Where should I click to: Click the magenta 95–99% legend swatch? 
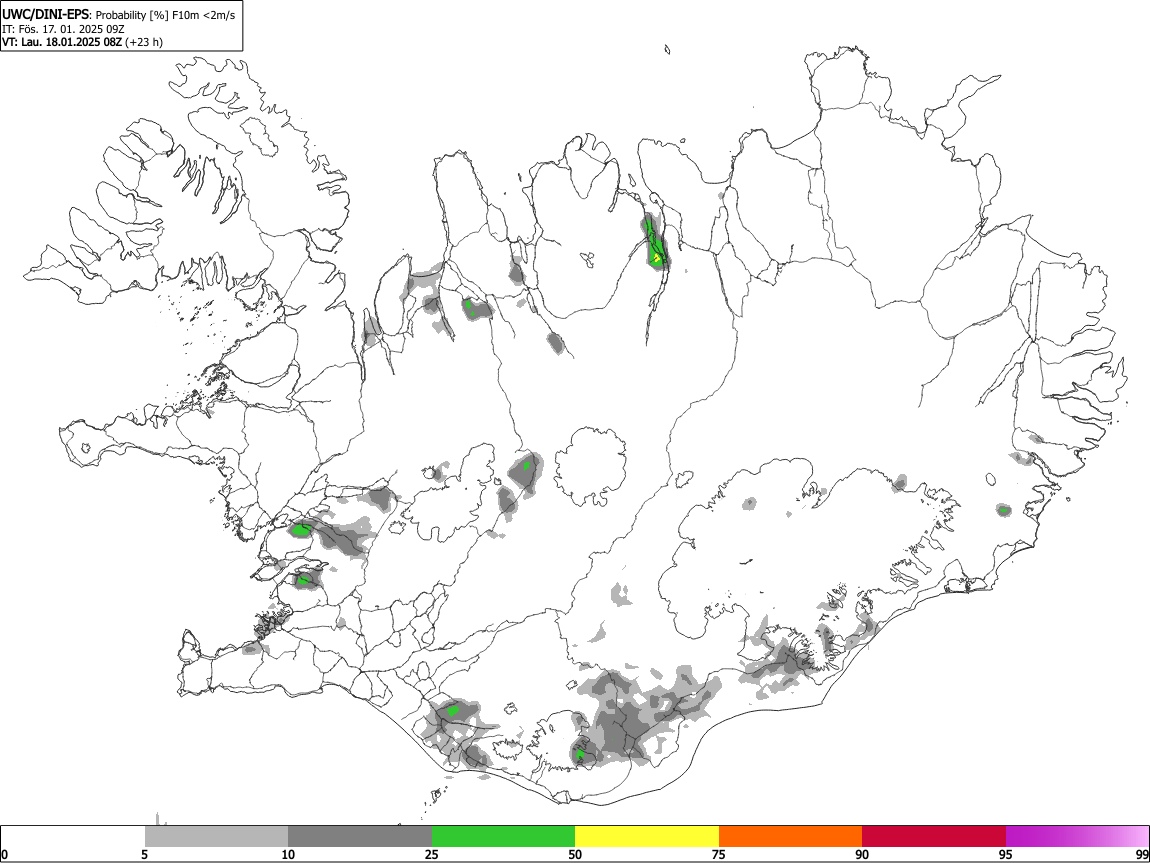pos(1077,837)
